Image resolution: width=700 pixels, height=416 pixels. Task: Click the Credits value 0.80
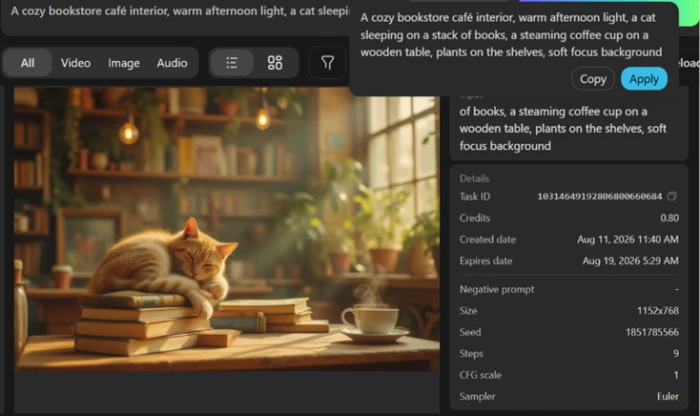669,218
